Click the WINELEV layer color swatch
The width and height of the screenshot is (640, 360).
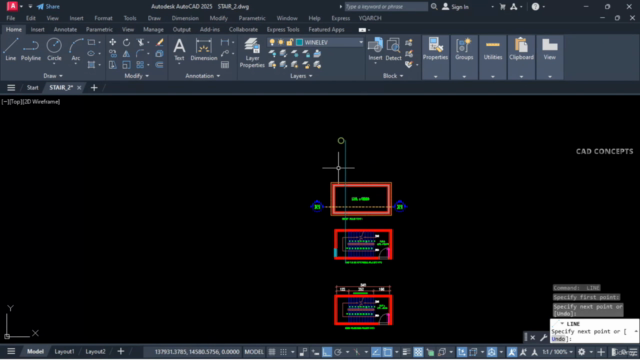tap(299, 42)
